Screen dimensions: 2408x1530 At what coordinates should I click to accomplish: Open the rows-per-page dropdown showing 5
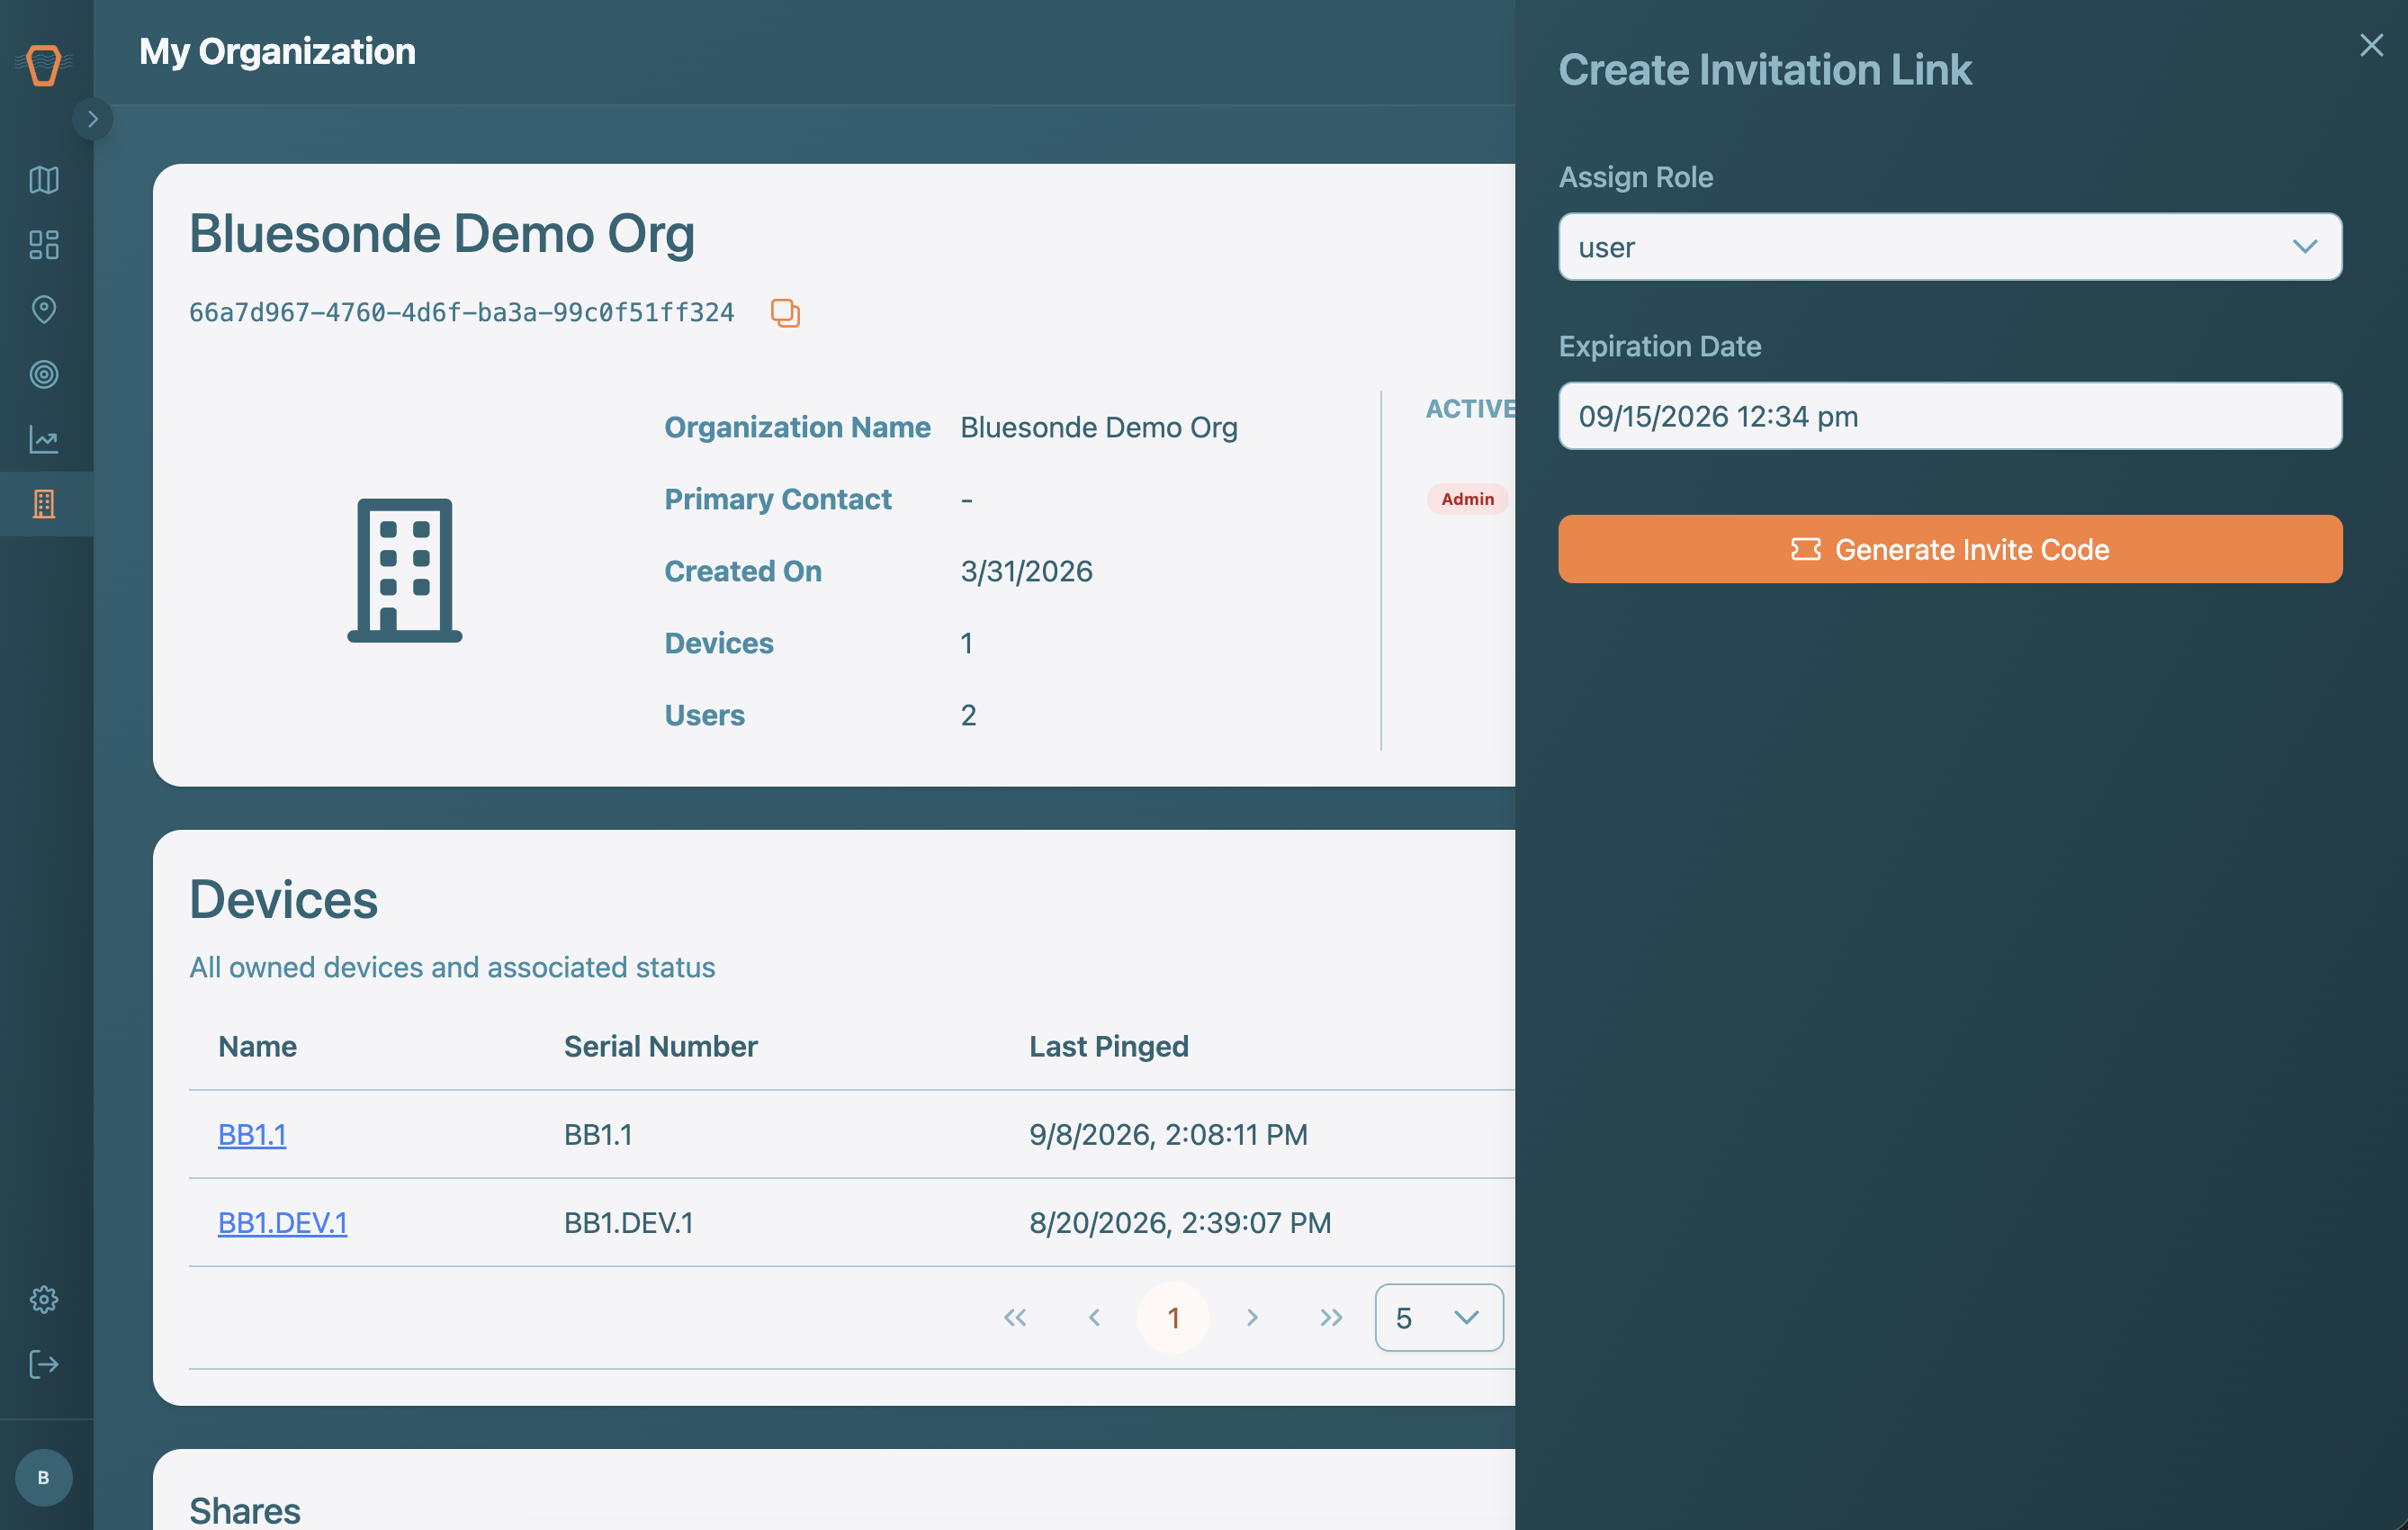coord(1438,1317)
